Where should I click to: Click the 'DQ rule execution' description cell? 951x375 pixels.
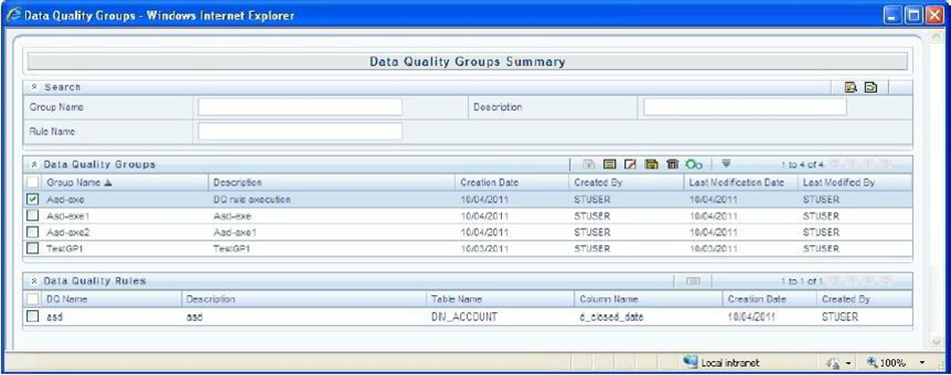pos(252,199)
